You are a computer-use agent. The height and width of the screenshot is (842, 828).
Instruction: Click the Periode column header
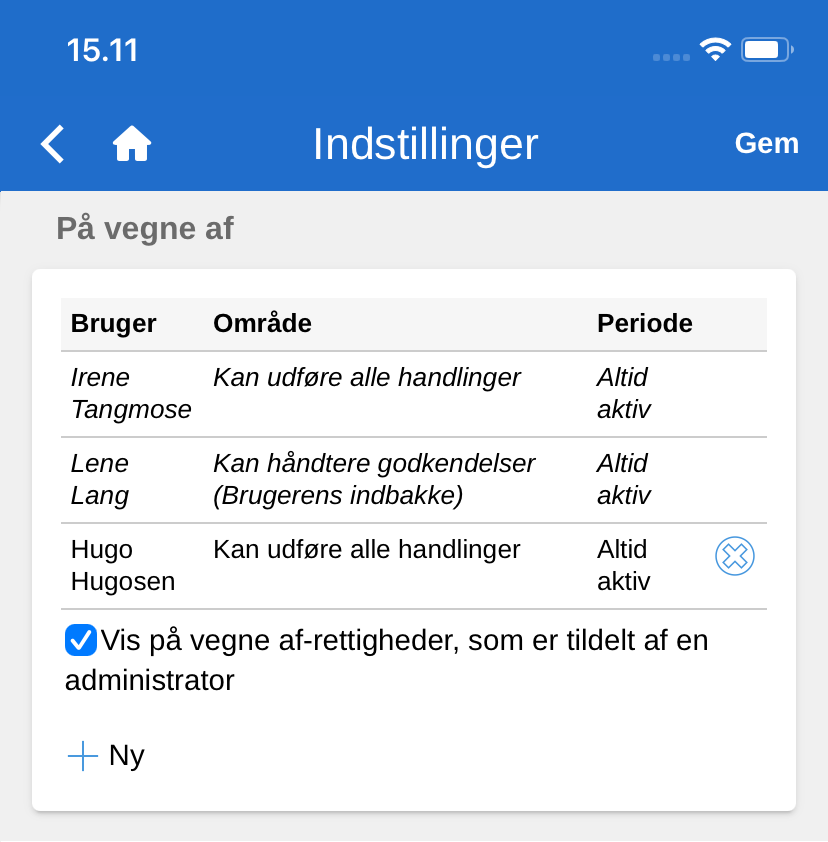pos(645,324)
